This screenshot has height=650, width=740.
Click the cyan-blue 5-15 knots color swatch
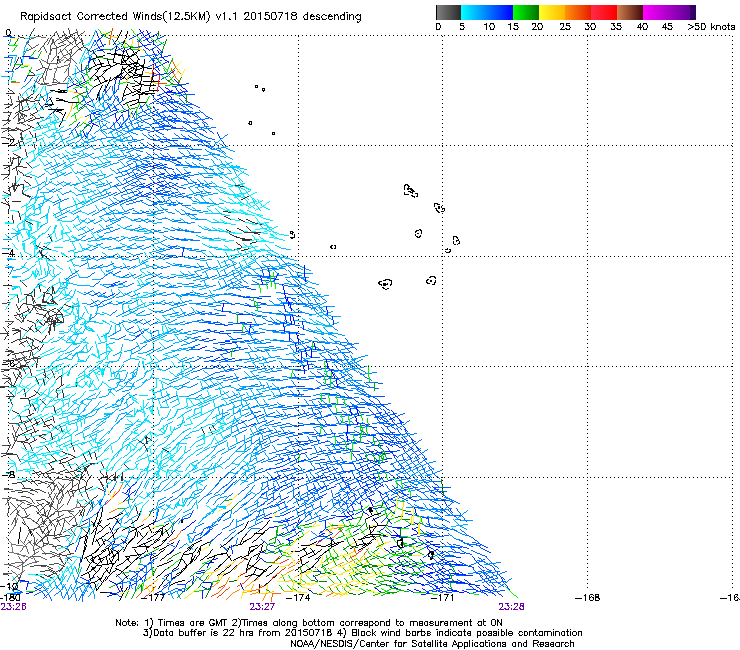[487, 12]
